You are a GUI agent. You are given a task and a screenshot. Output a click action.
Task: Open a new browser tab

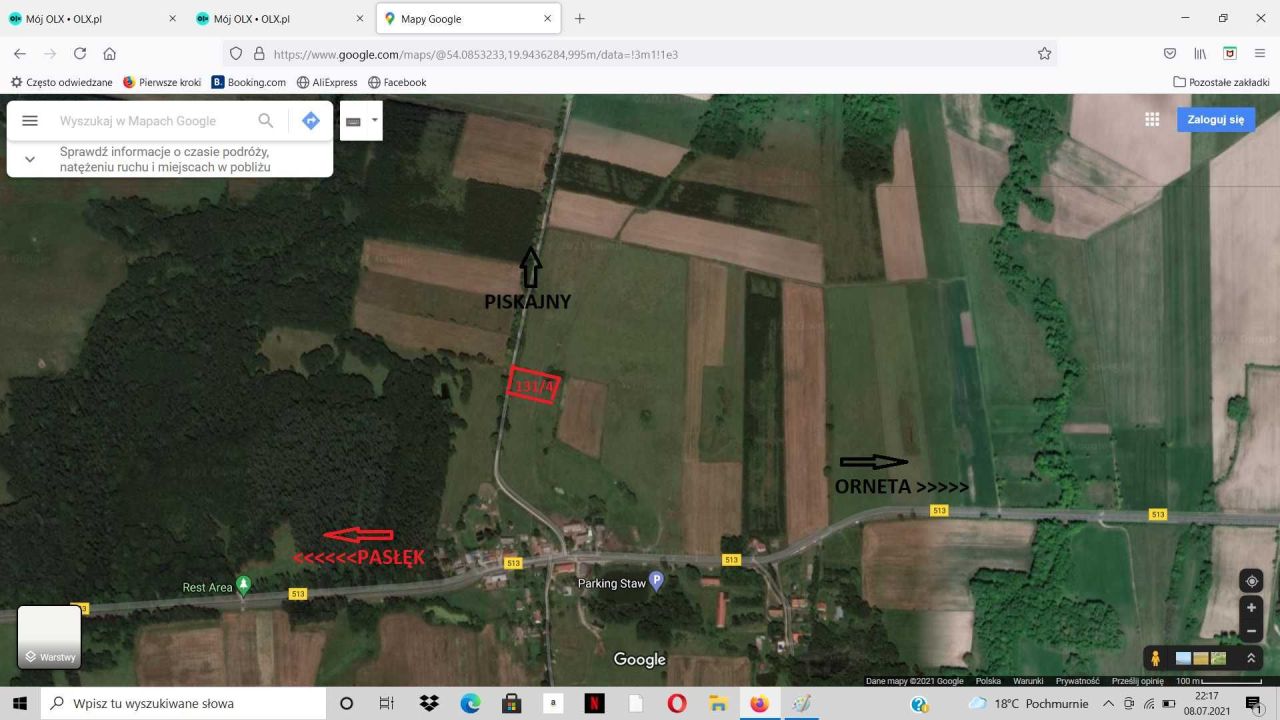[580, 18]
